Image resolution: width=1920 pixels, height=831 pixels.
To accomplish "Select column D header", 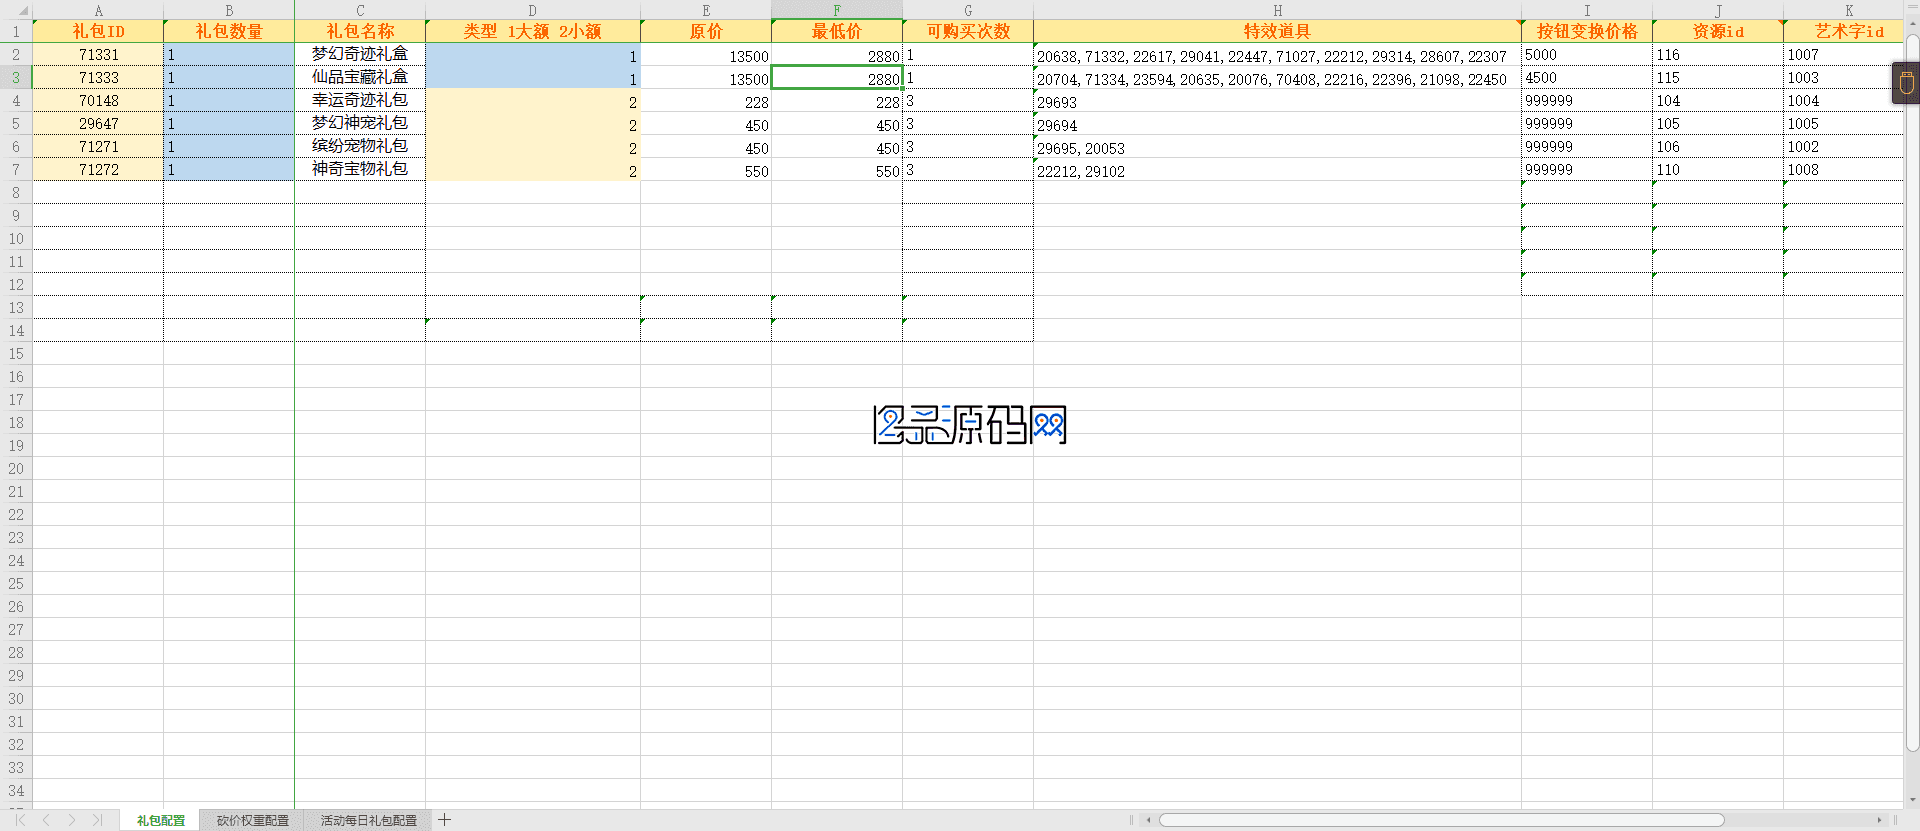I will click(533, 10).
